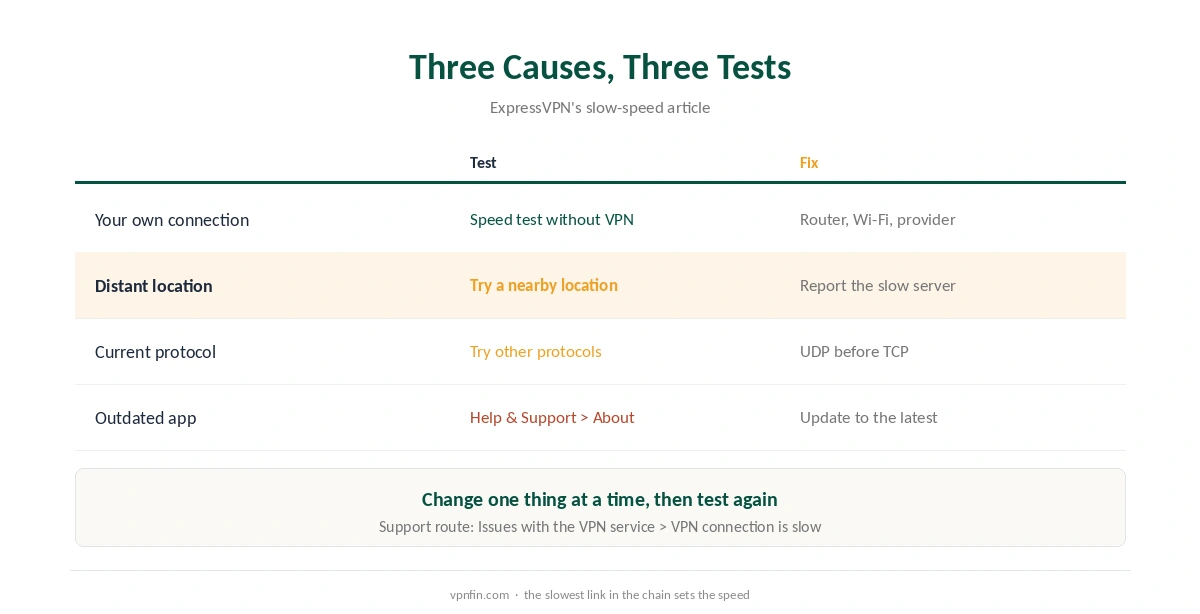
Task: Select the 'Current protocol' row label
Action: click(x=156, y=352)
